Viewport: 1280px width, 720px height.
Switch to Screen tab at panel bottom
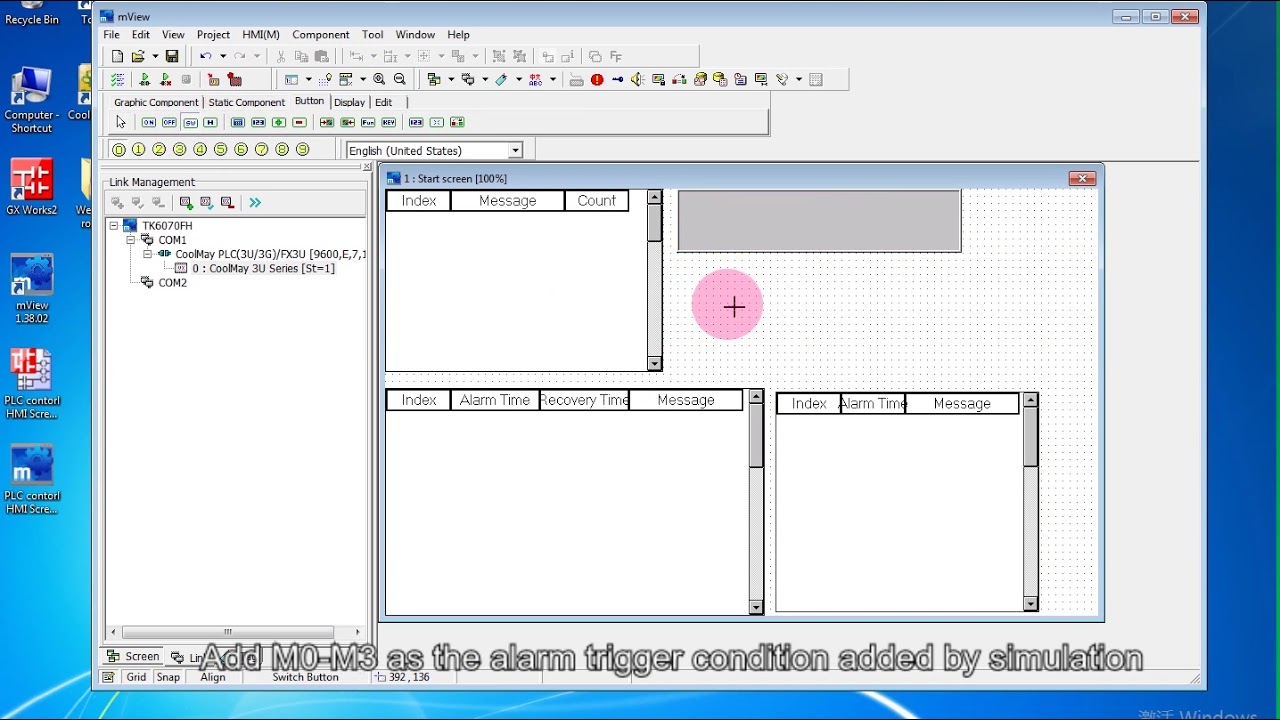click(133, 657)
